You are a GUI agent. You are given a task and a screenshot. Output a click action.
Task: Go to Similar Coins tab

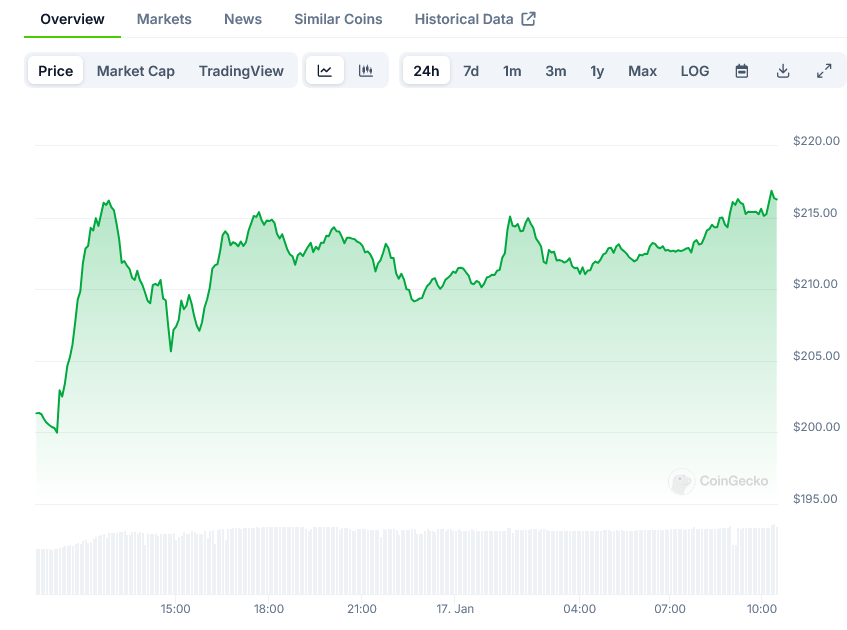338,19
